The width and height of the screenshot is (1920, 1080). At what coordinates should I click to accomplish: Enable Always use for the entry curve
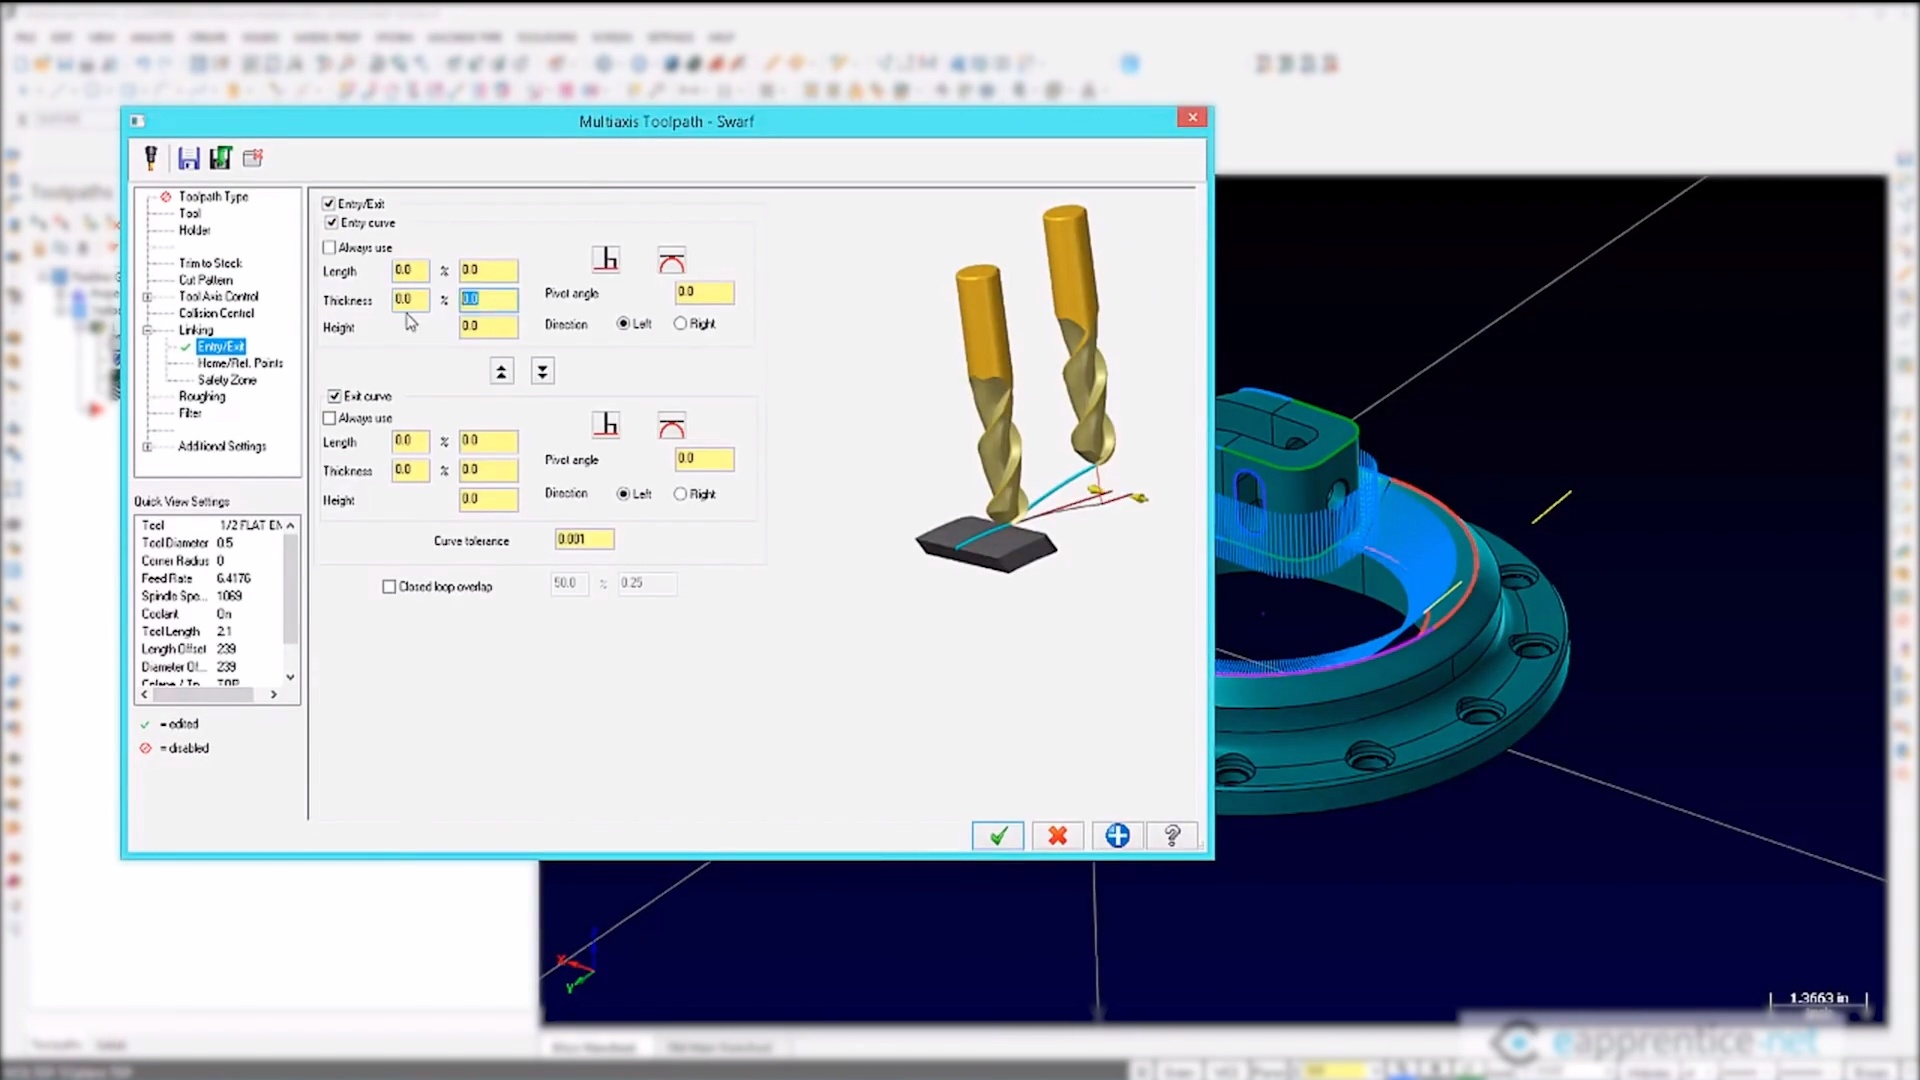(329, 247)
